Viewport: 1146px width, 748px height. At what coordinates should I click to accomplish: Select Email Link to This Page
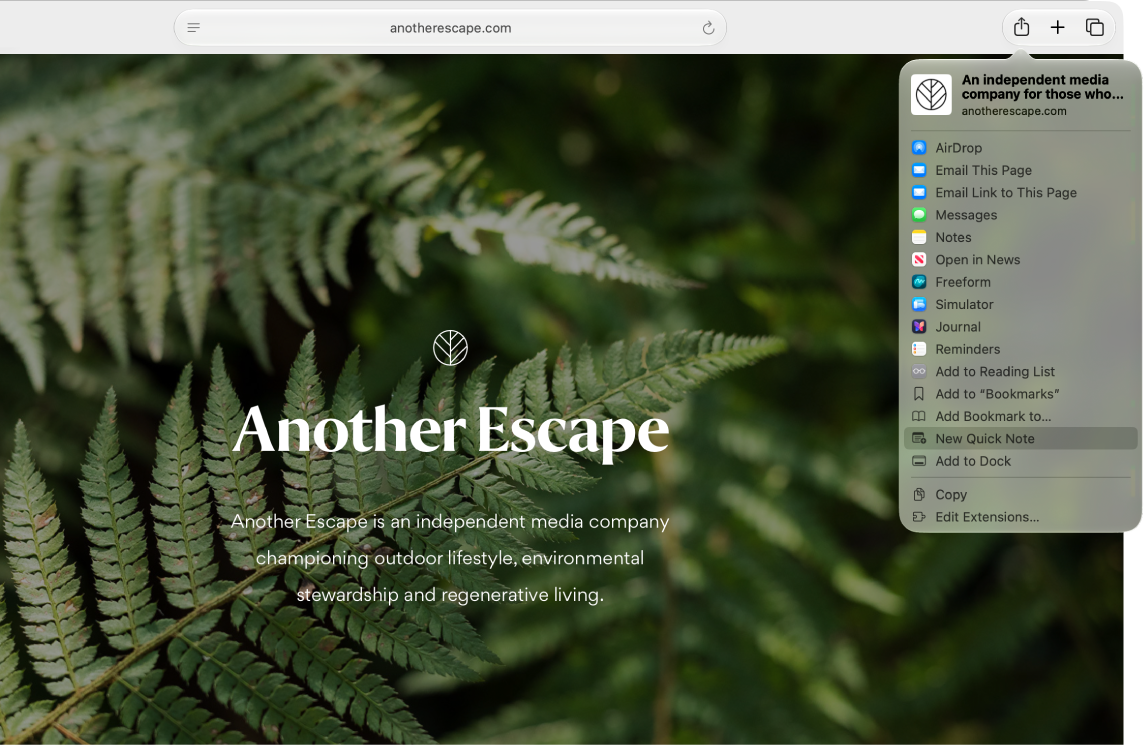[x=1023, y=193]
